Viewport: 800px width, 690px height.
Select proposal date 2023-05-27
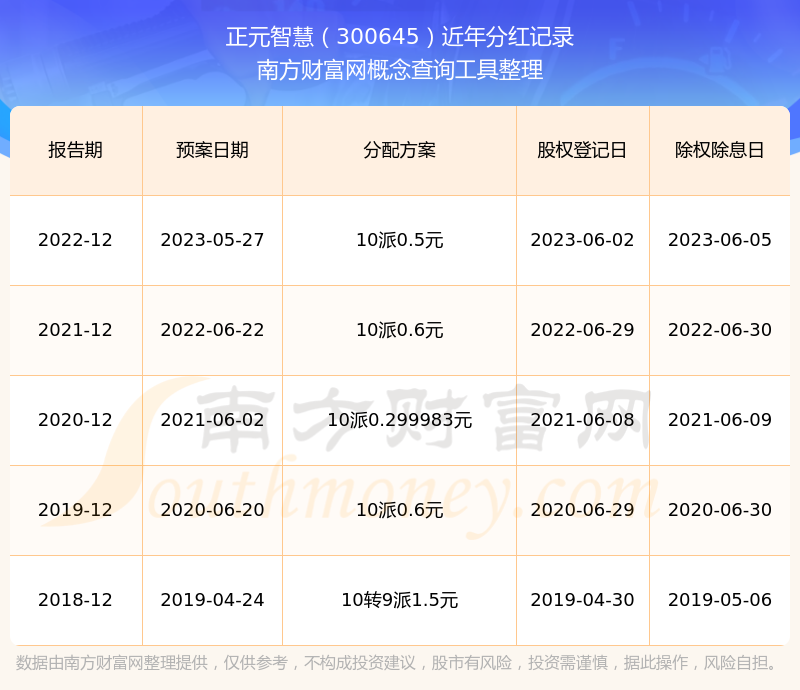(x=212, y=240)
